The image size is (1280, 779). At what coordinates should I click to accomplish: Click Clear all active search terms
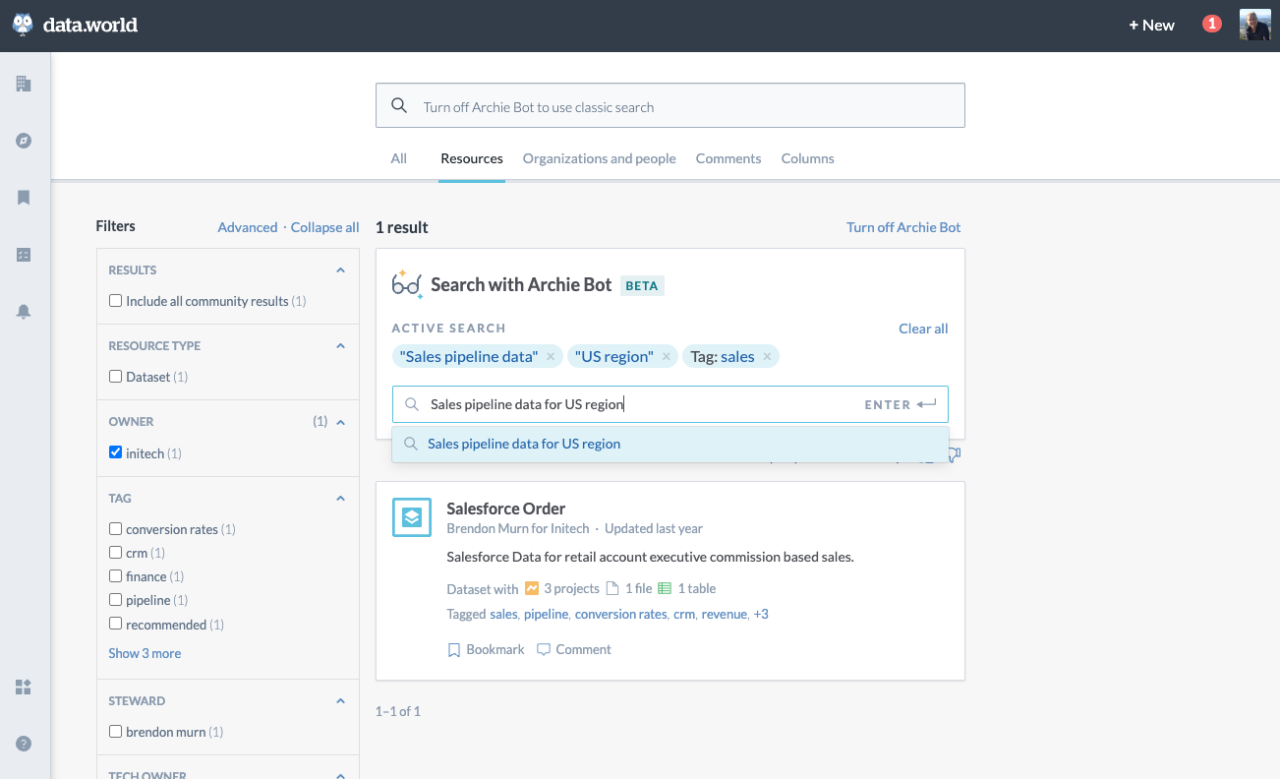pyautogui.click(x=923, y=329)
